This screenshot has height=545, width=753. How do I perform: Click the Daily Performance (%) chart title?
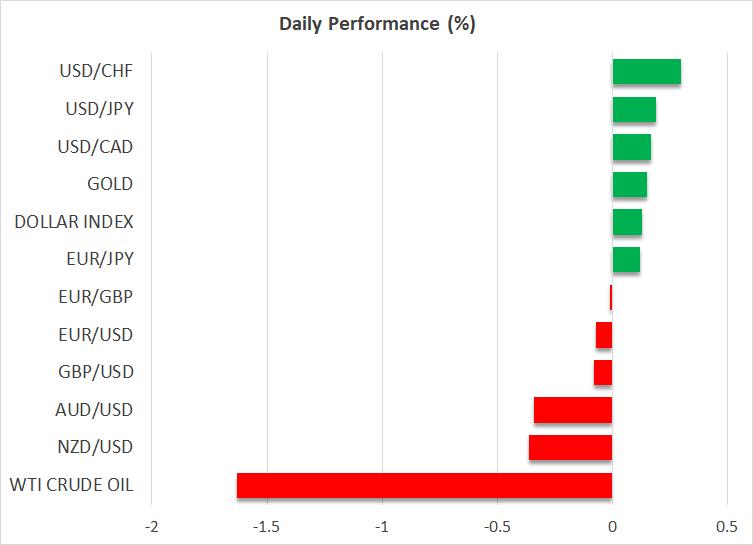pyautogui.click(x=376, y=24)
